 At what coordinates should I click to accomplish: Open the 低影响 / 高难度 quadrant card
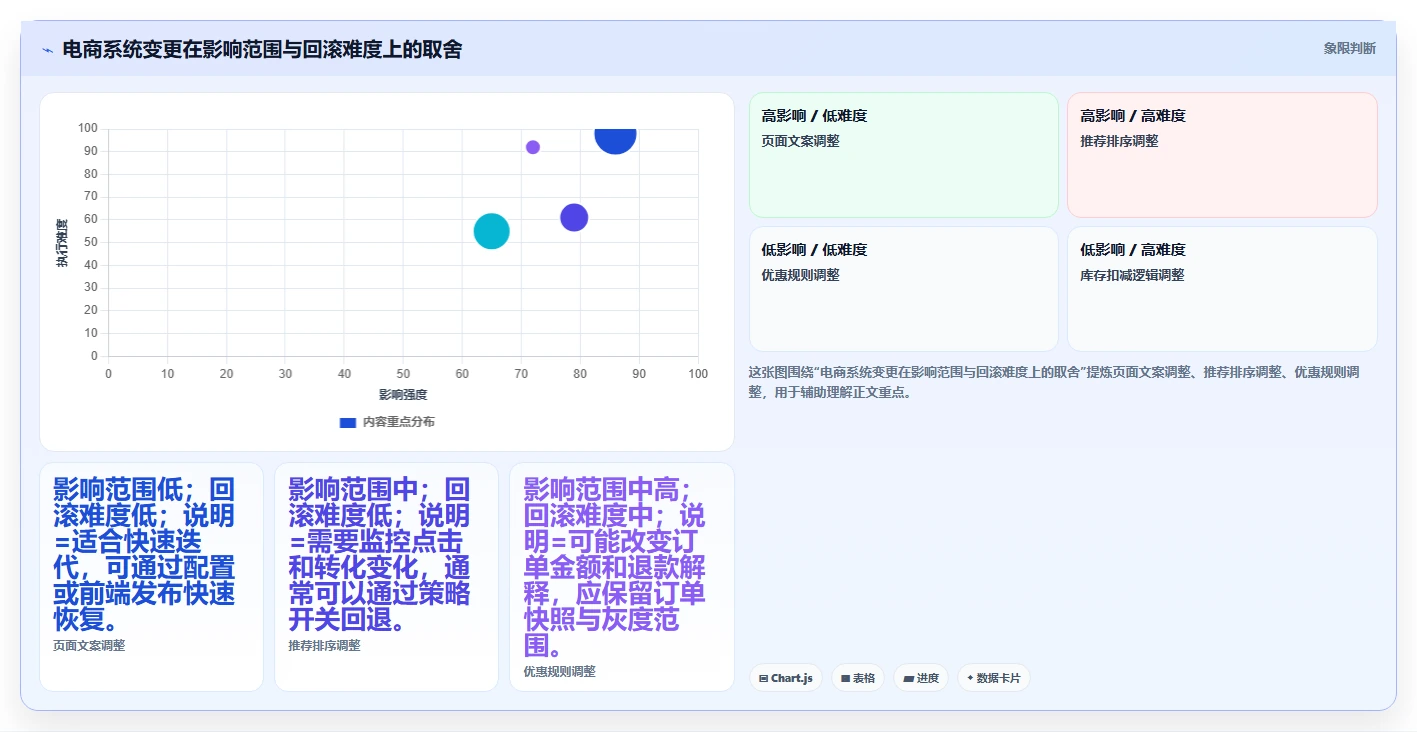coord(1222,289)
